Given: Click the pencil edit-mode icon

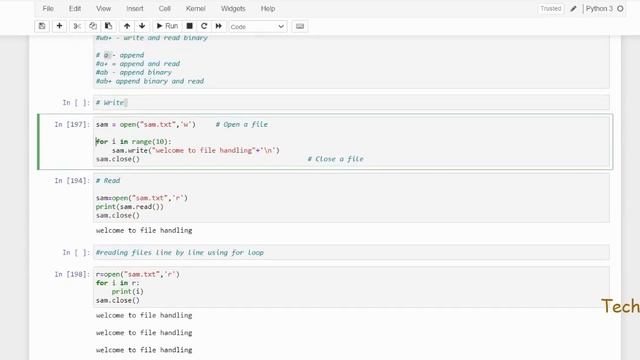Looking at the screenshot, I should click(x=573, y=9).
